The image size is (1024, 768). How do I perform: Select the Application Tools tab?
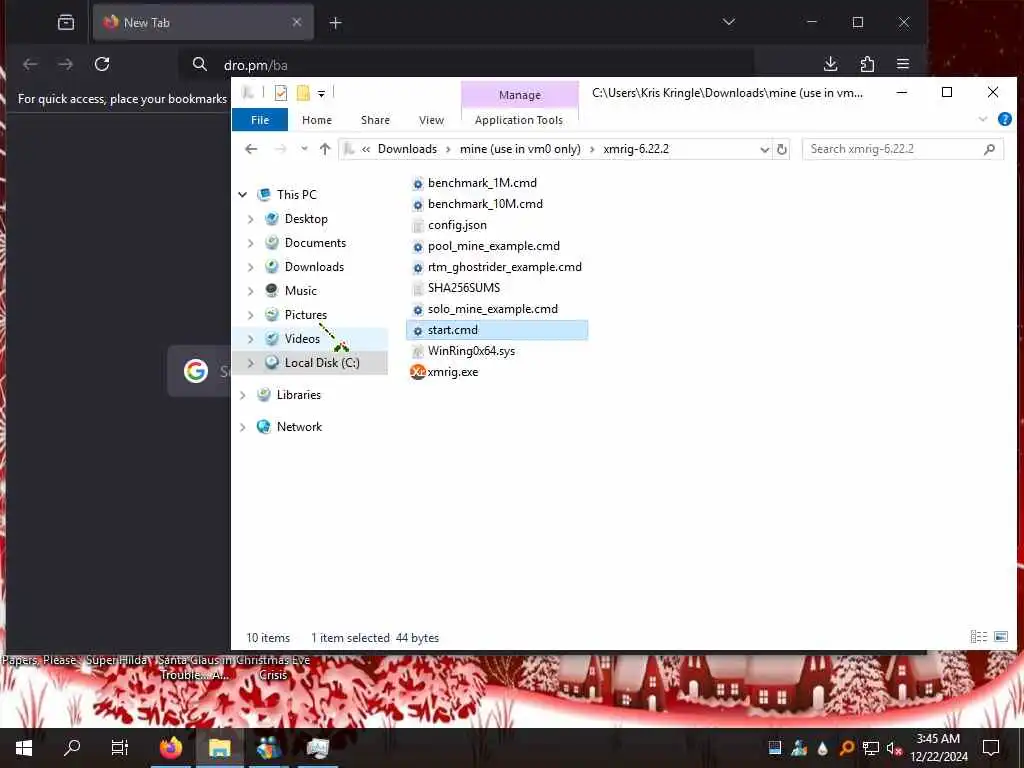pos(519,120)
